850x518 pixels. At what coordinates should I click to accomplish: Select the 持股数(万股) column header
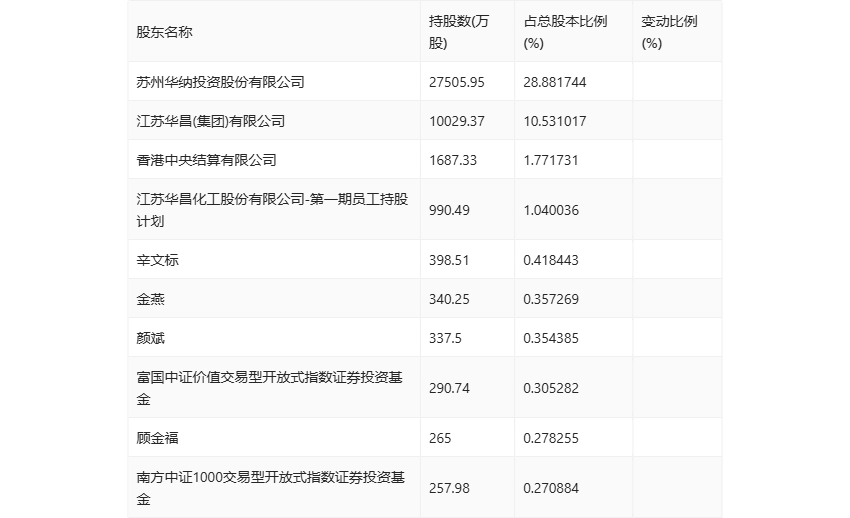coord(459,32)
